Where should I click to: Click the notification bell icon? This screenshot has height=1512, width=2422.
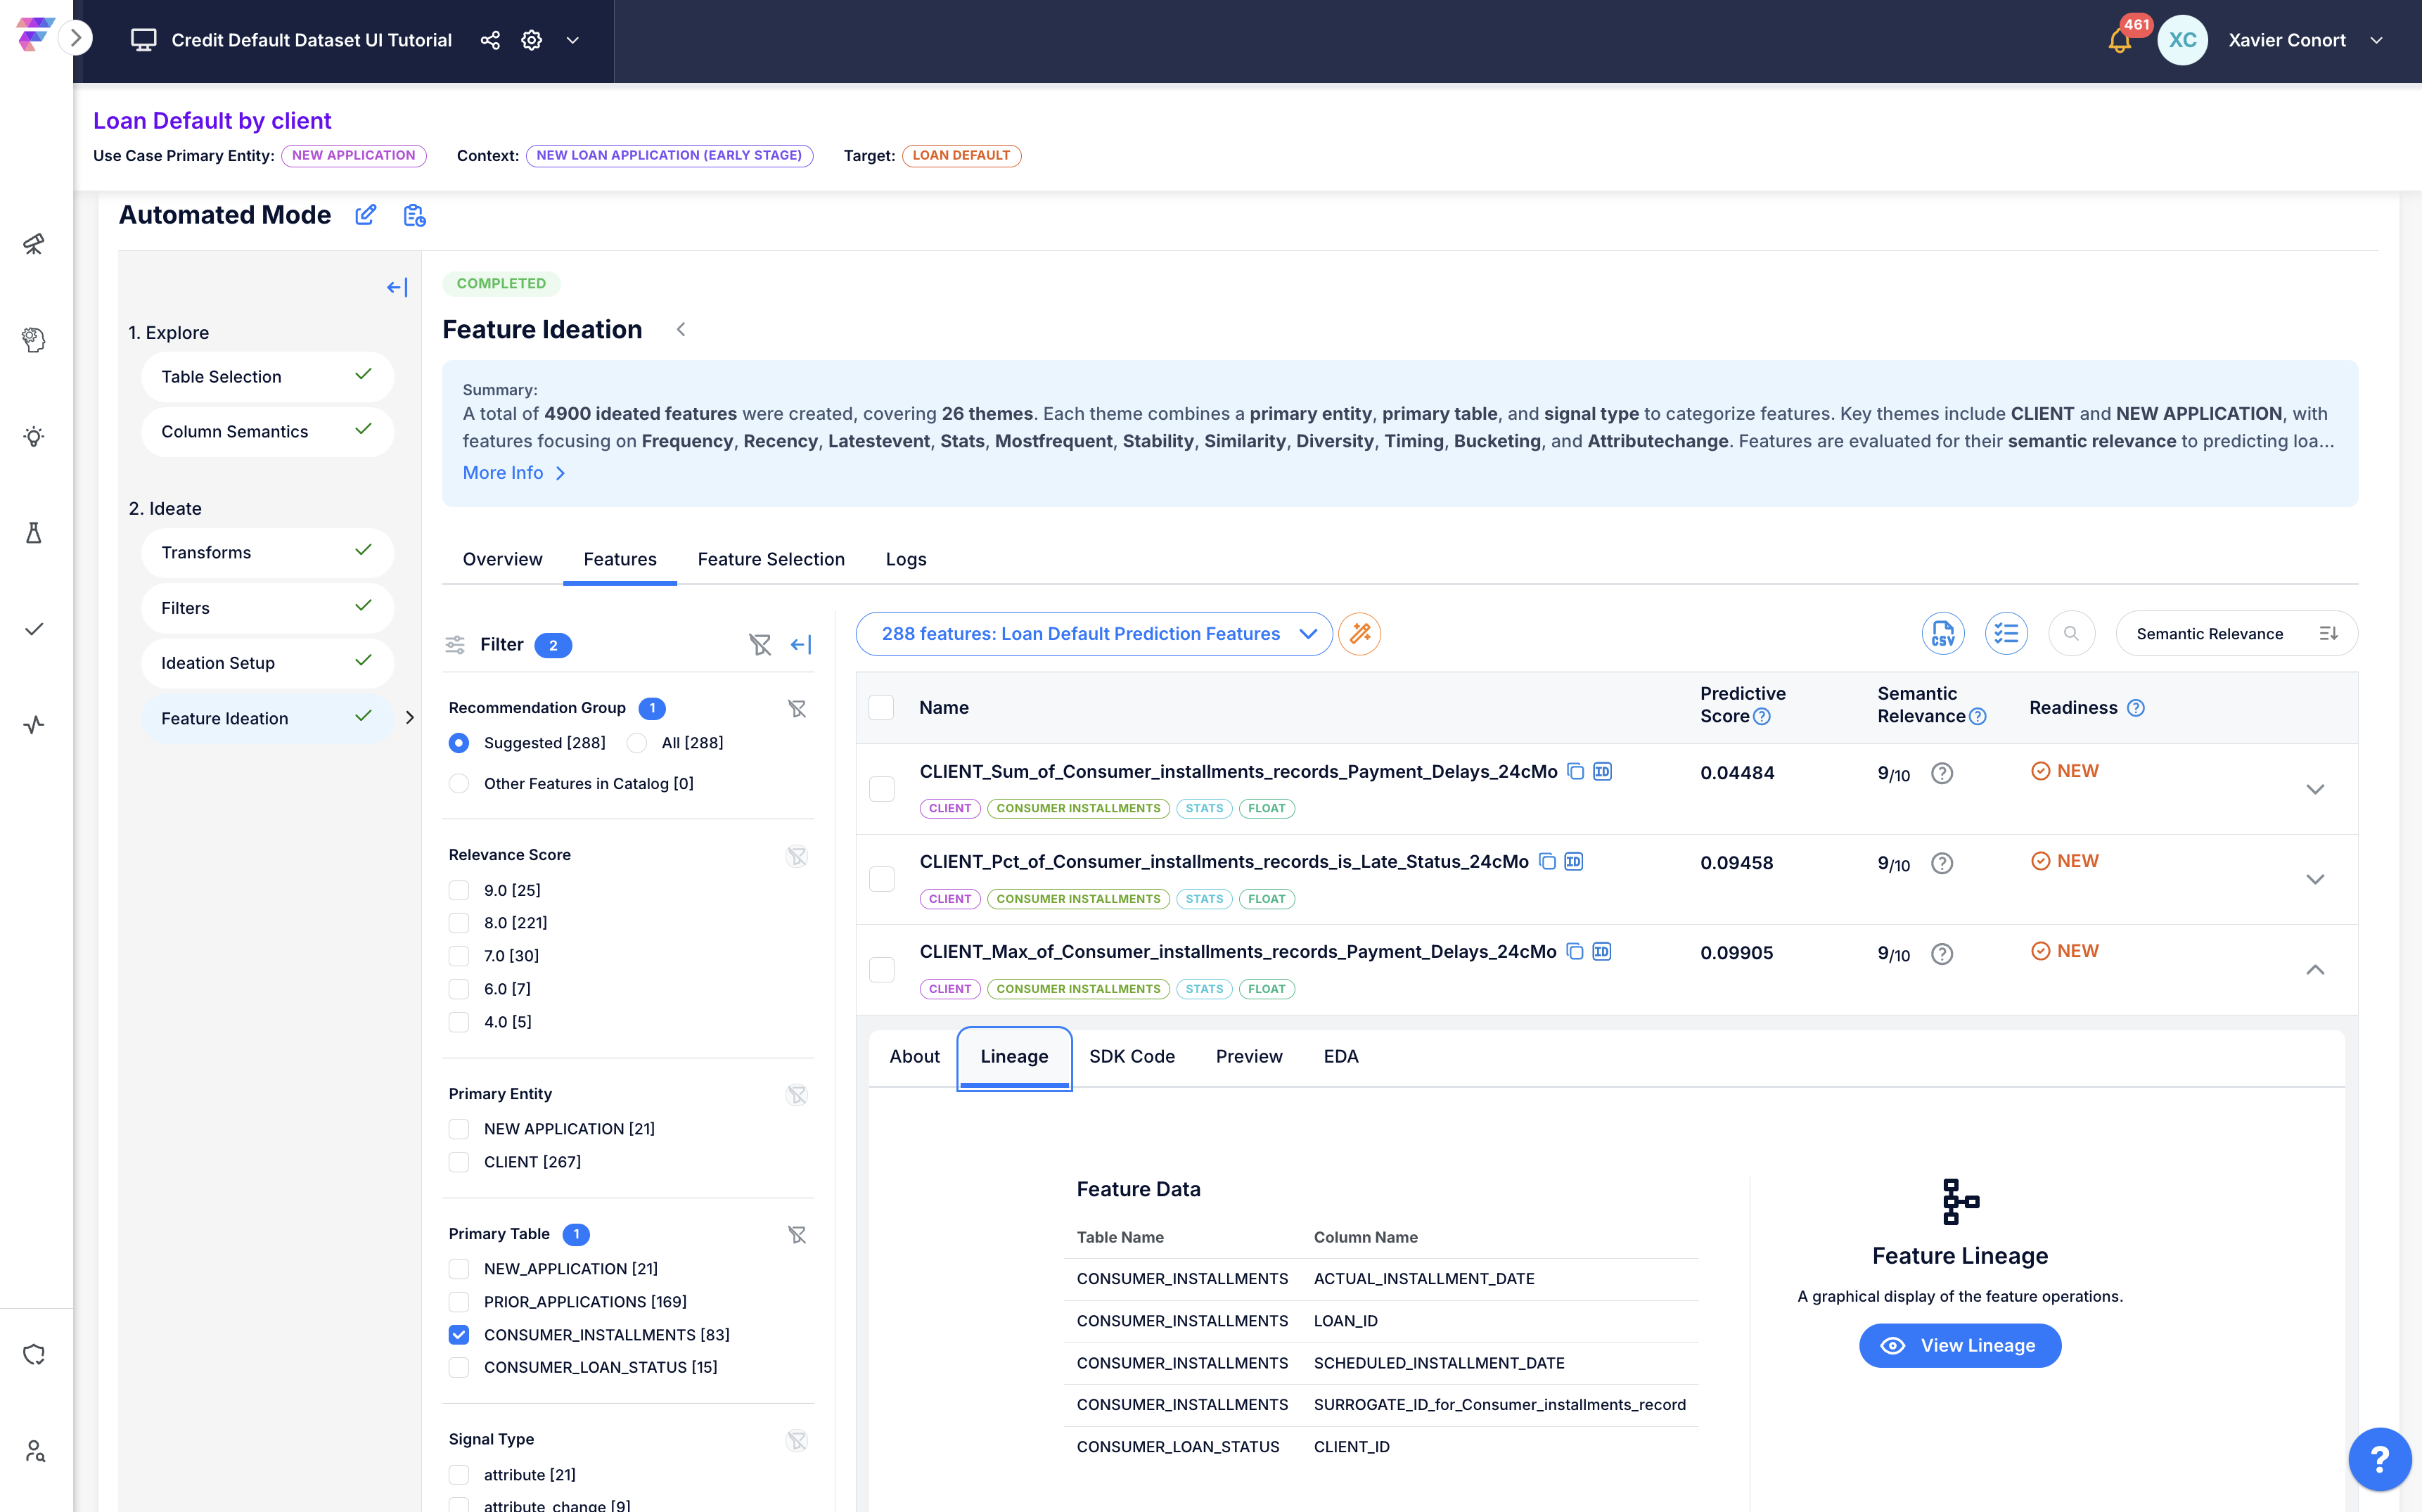2119,41
